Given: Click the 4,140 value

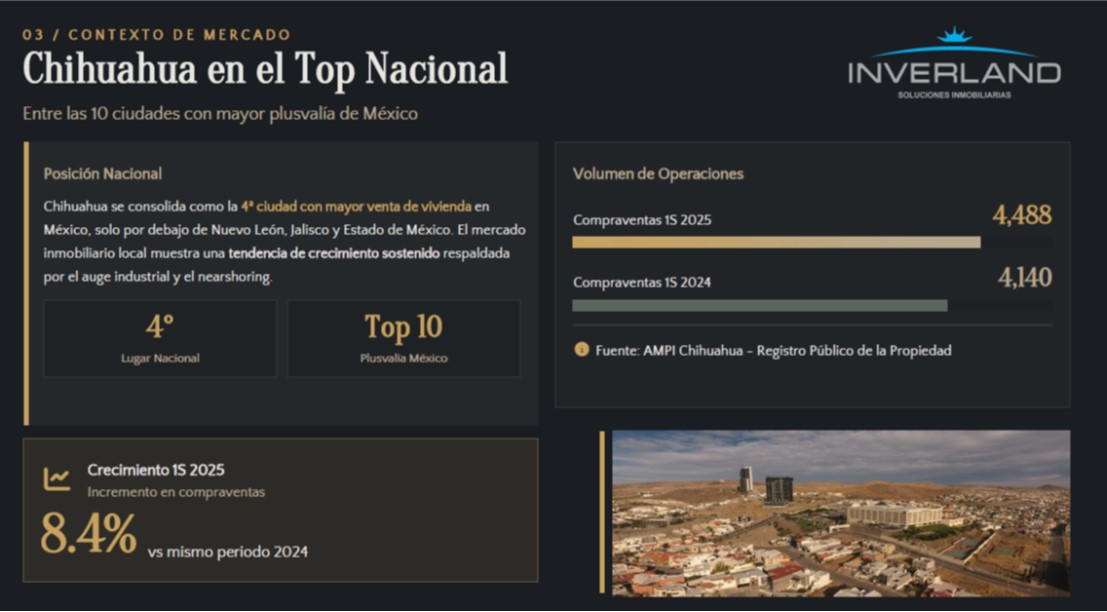Looking at the screenshot, I should click(x=1024, y=278).
